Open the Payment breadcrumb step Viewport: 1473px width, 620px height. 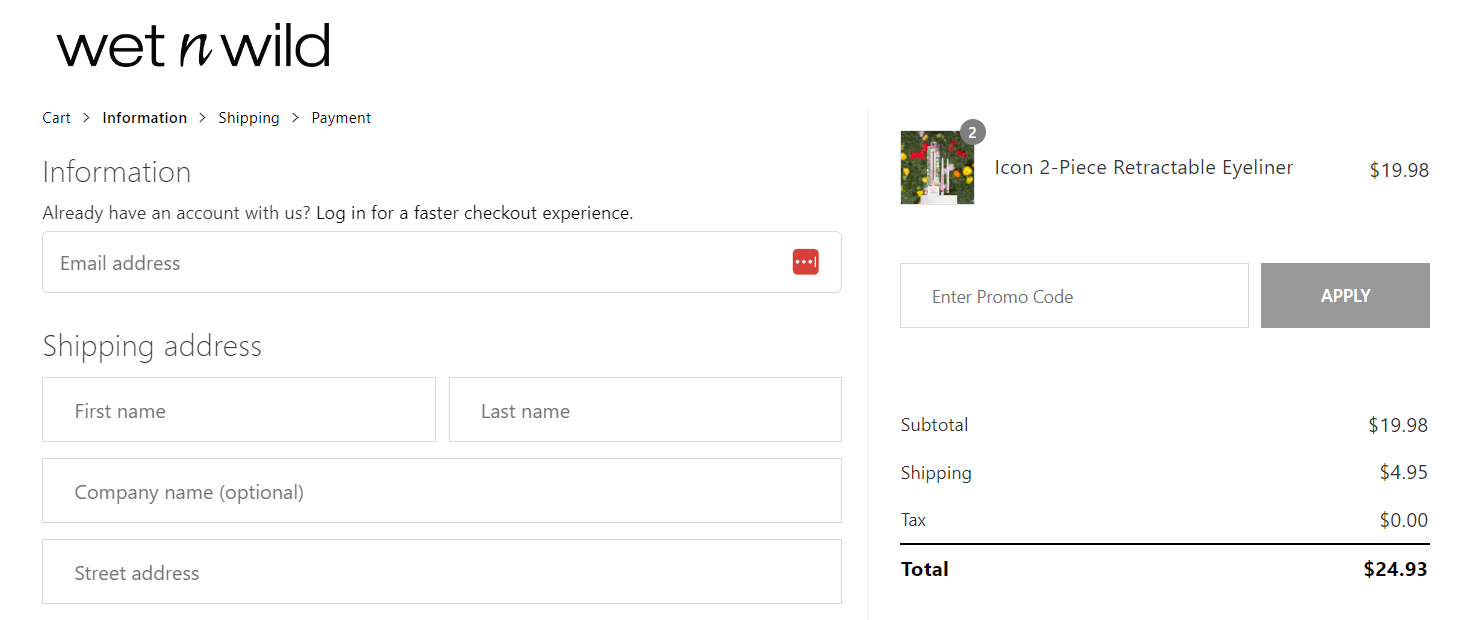point(341,118)
